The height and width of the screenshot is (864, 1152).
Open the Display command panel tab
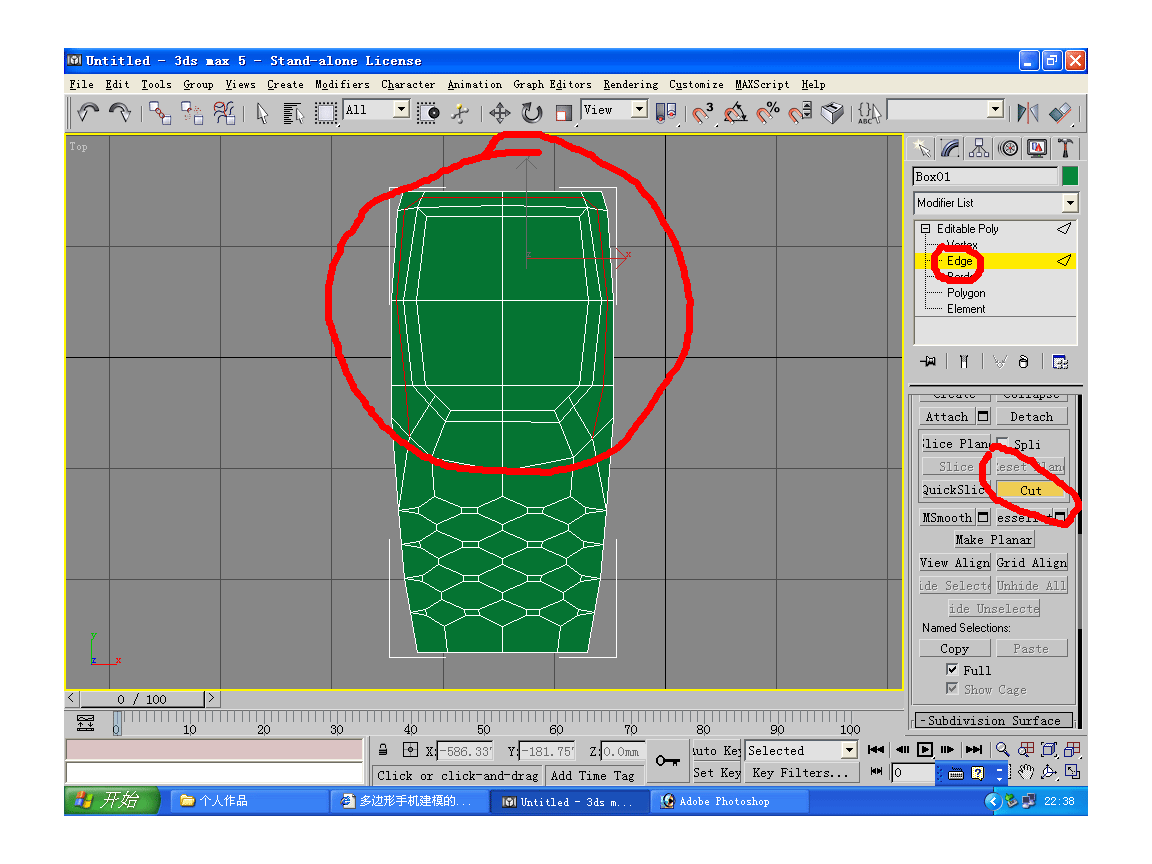click(1037, 149)
